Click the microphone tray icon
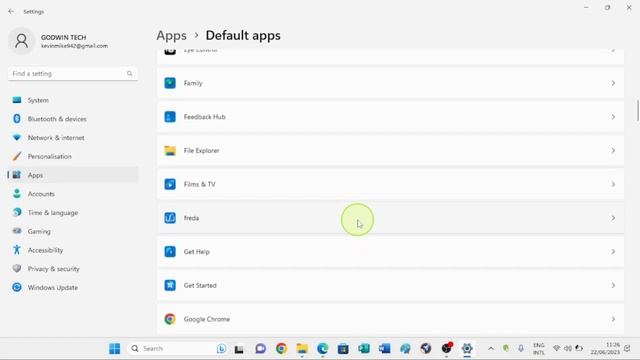640x360 pixels. tap(521, 349)
